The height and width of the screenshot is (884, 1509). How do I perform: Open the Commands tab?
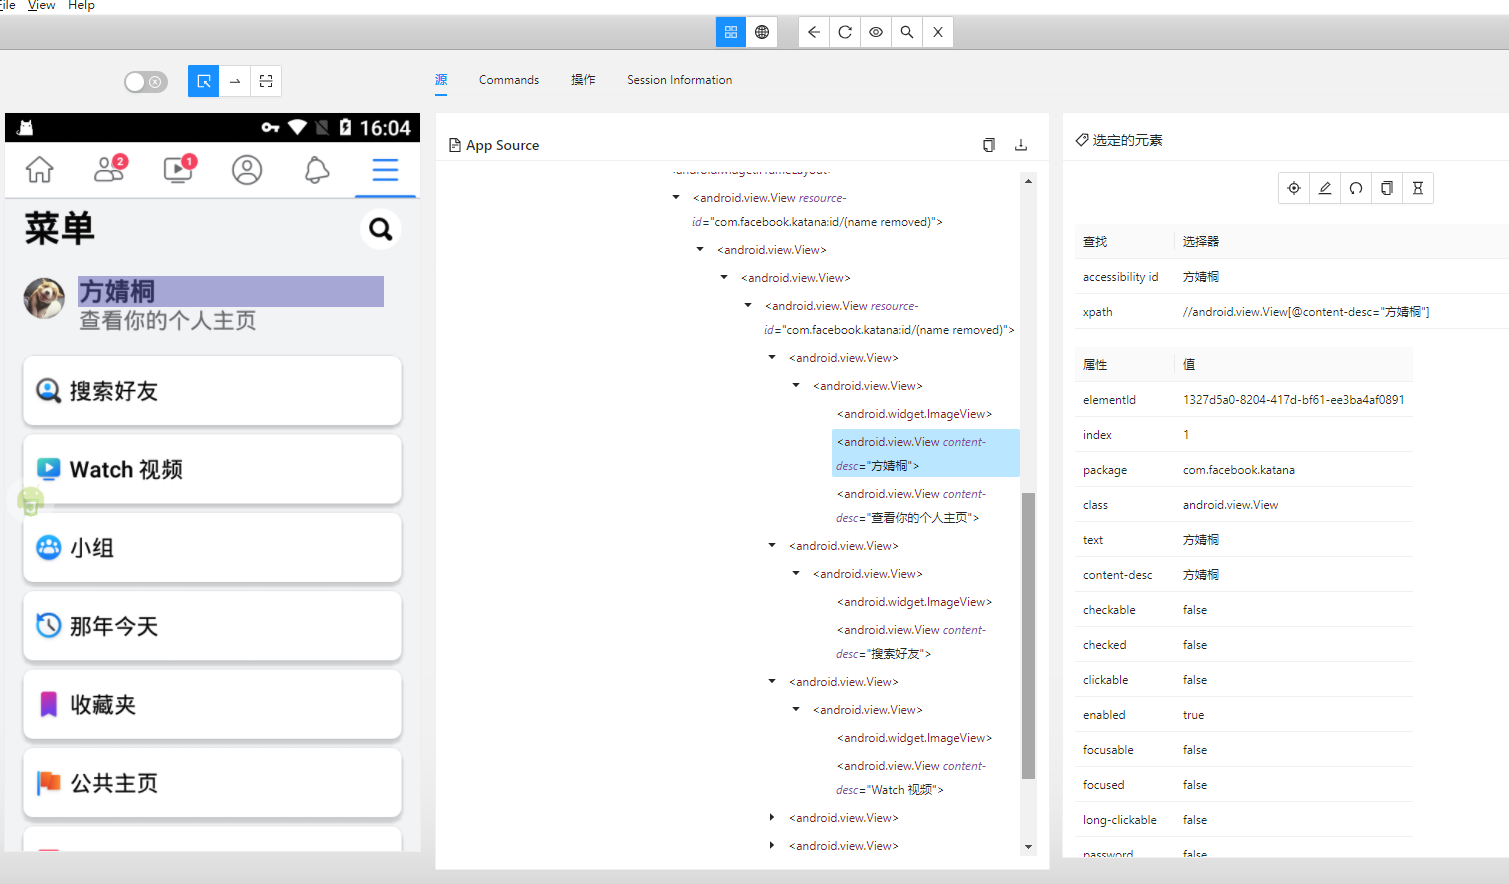click(x=509, y=80)
